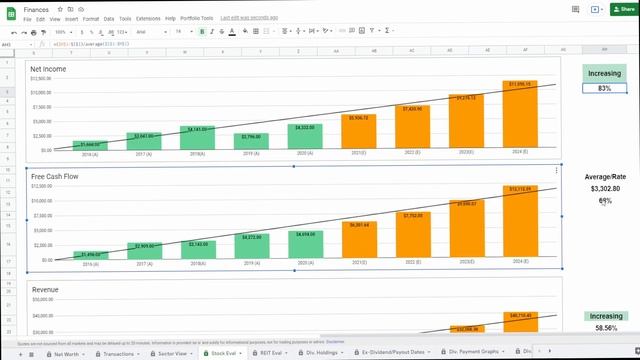Switch to the Div. Holdings sheet tab

[x=321, y=352]
